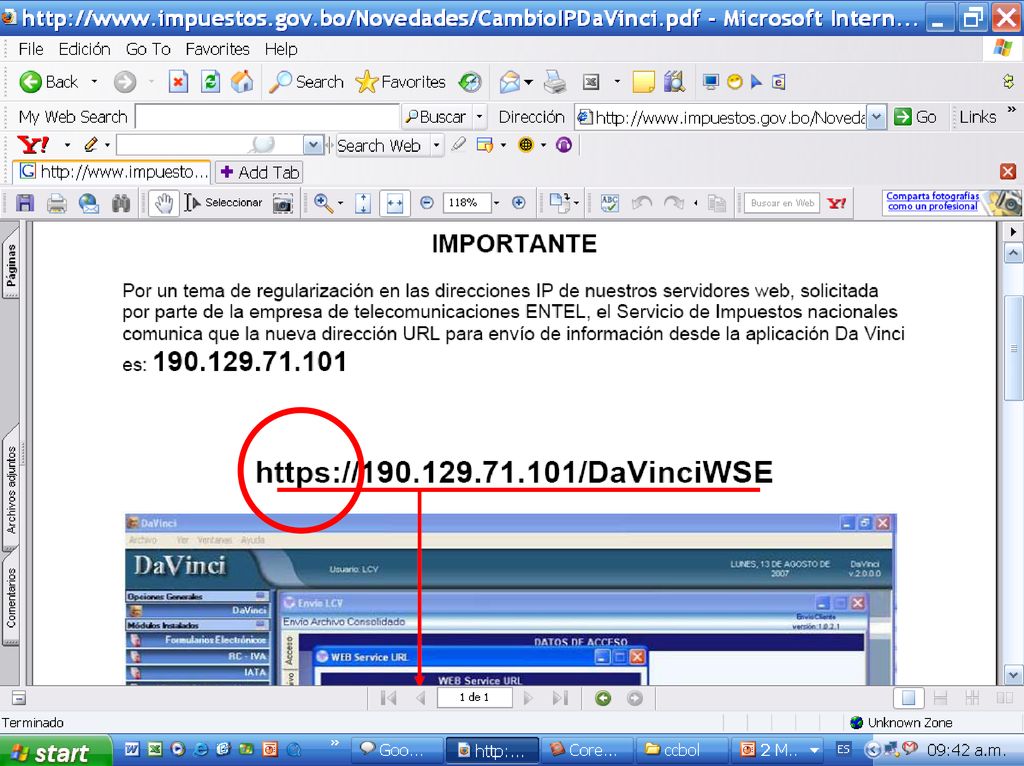Open the Favorites menu
Viewport: 1024px width, 766px height.
tap(217, 49)
